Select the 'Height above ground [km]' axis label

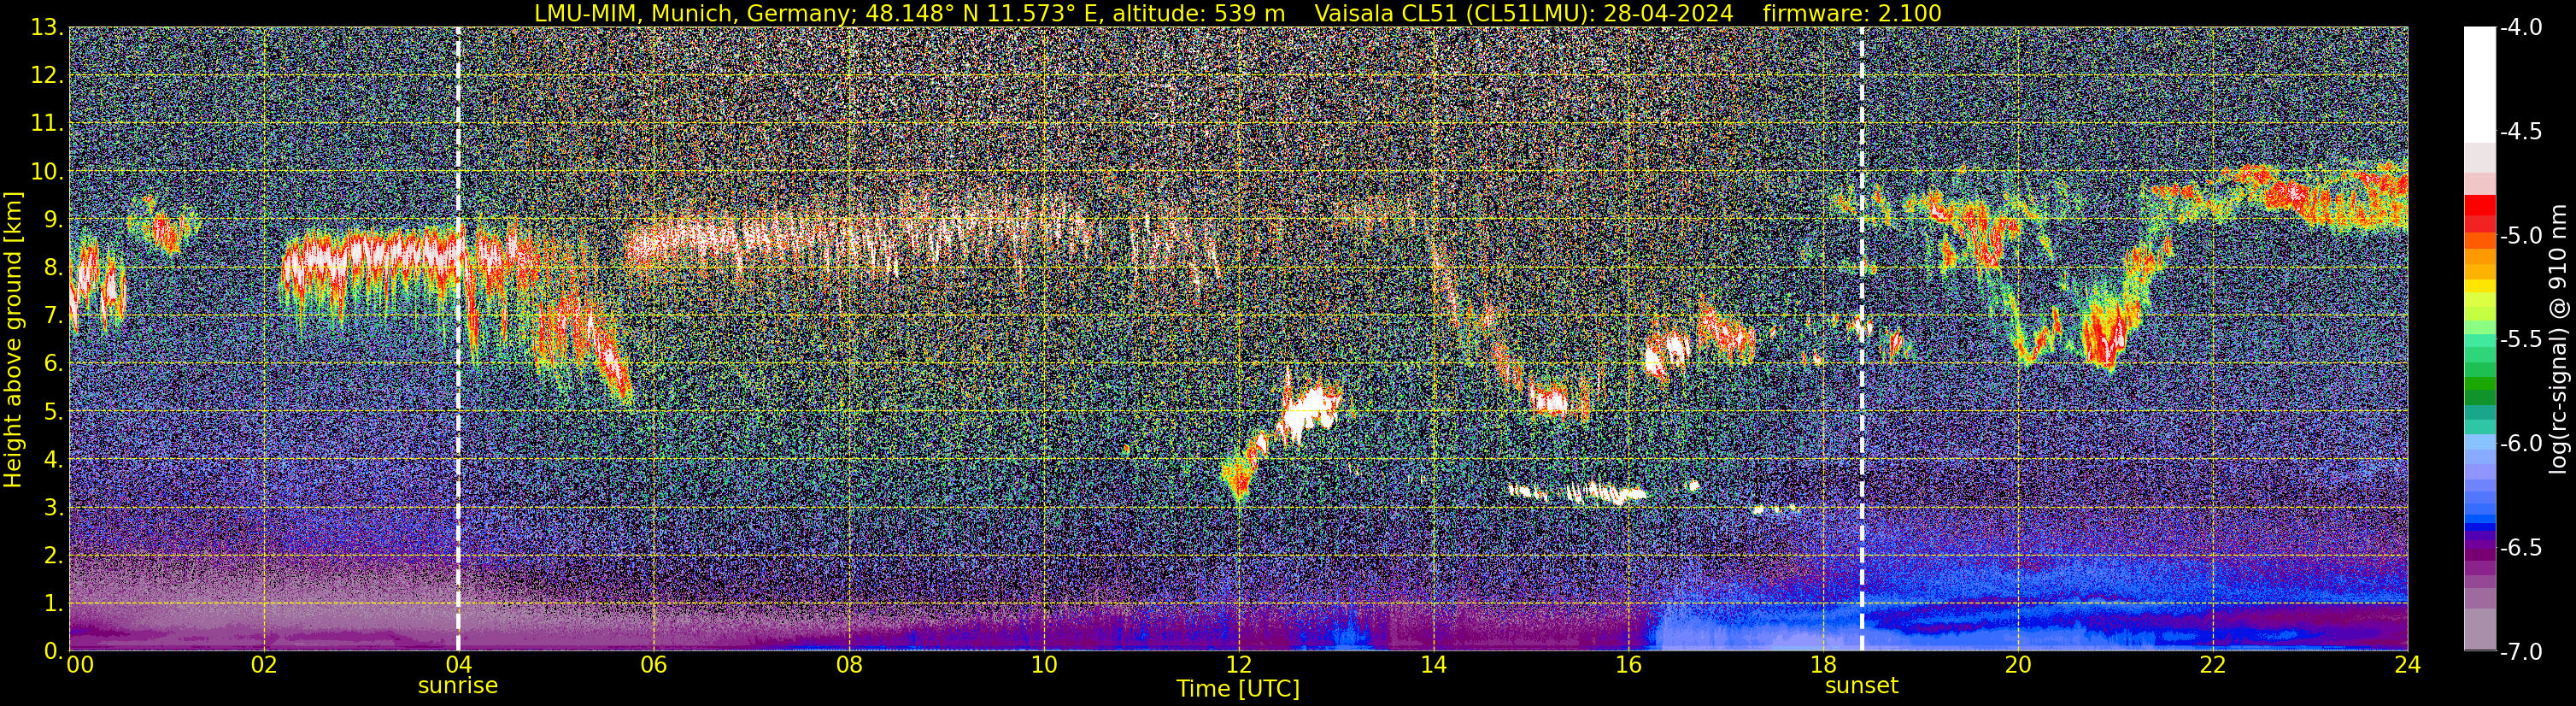point(14,339)
